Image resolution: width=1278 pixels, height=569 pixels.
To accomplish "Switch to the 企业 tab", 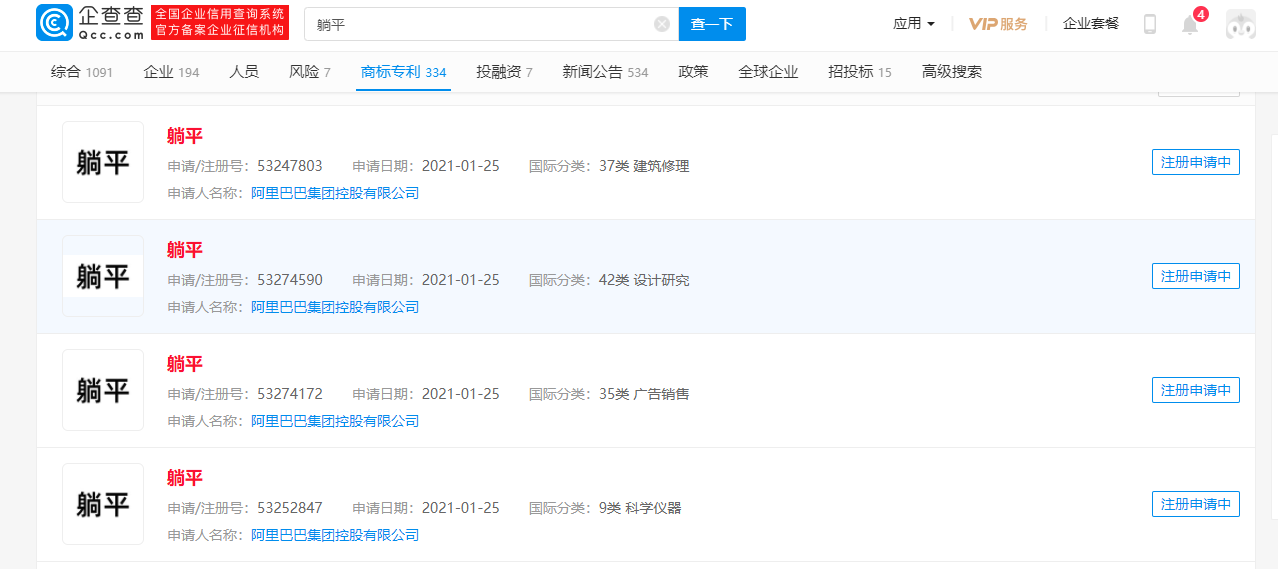I will [x=171, y=72].
